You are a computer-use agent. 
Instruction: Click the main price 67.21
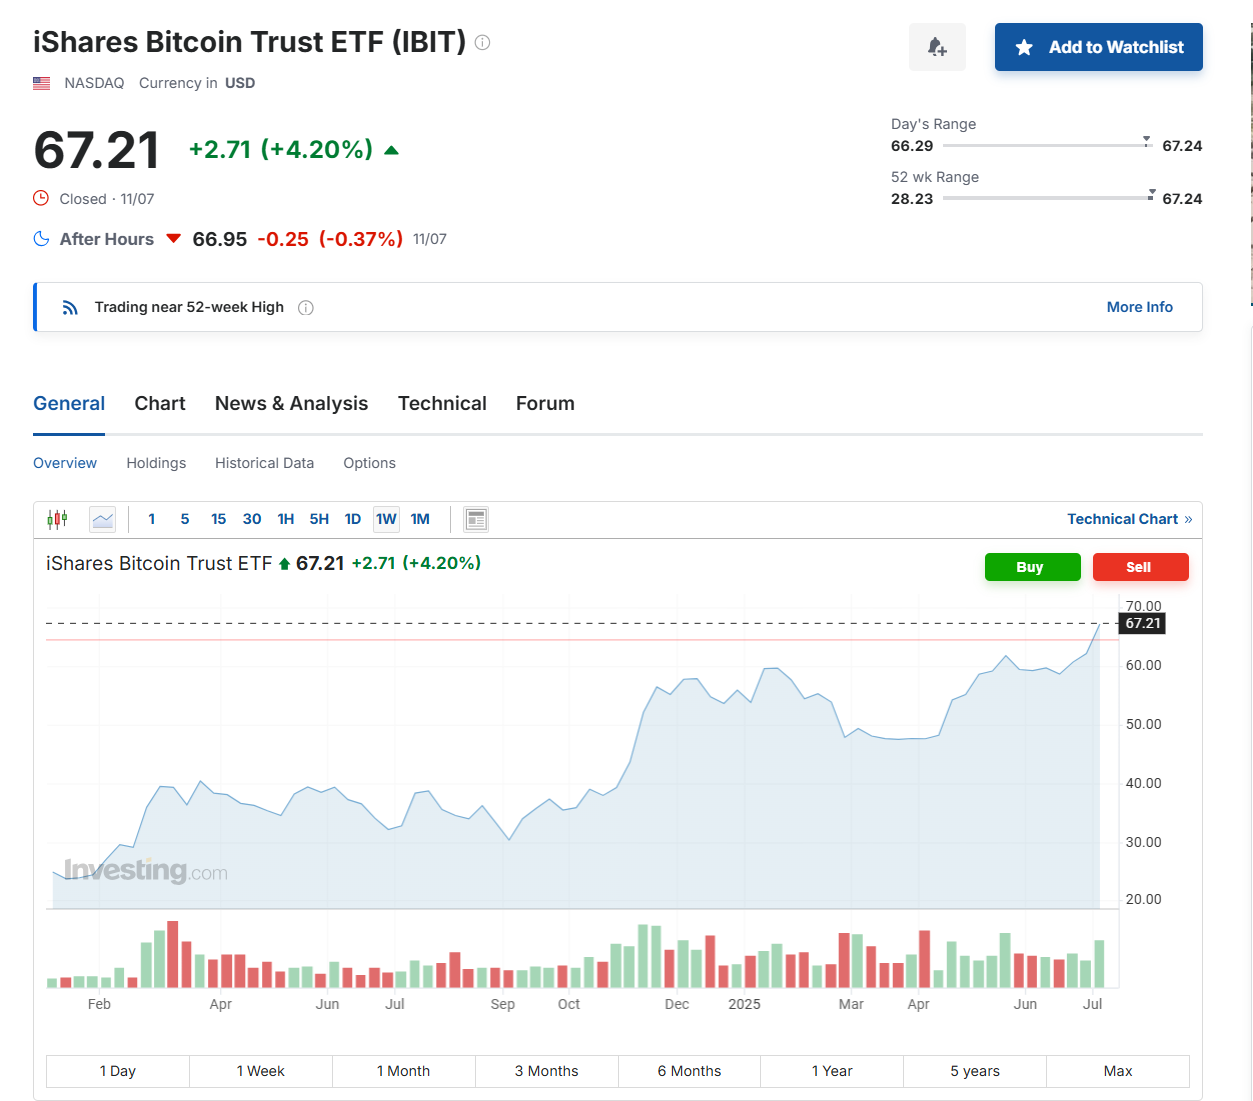coord(97,151)
